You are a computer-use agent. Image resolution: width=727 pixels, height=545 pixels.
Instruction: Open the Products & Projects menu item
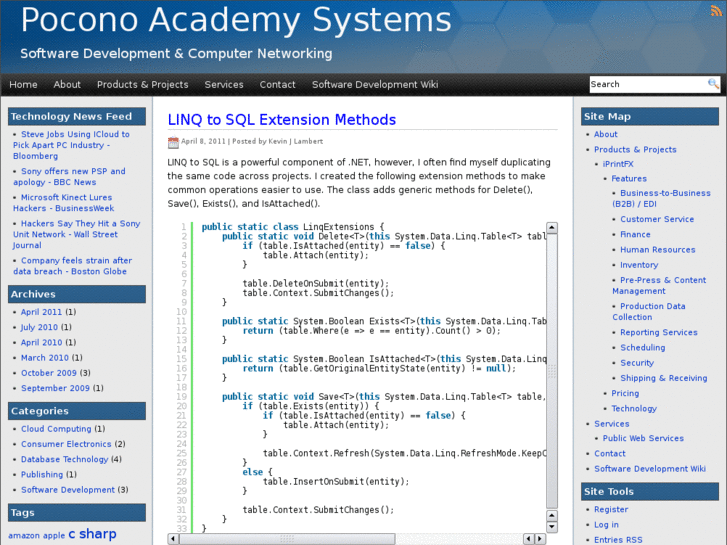click(x=142, y=85)
